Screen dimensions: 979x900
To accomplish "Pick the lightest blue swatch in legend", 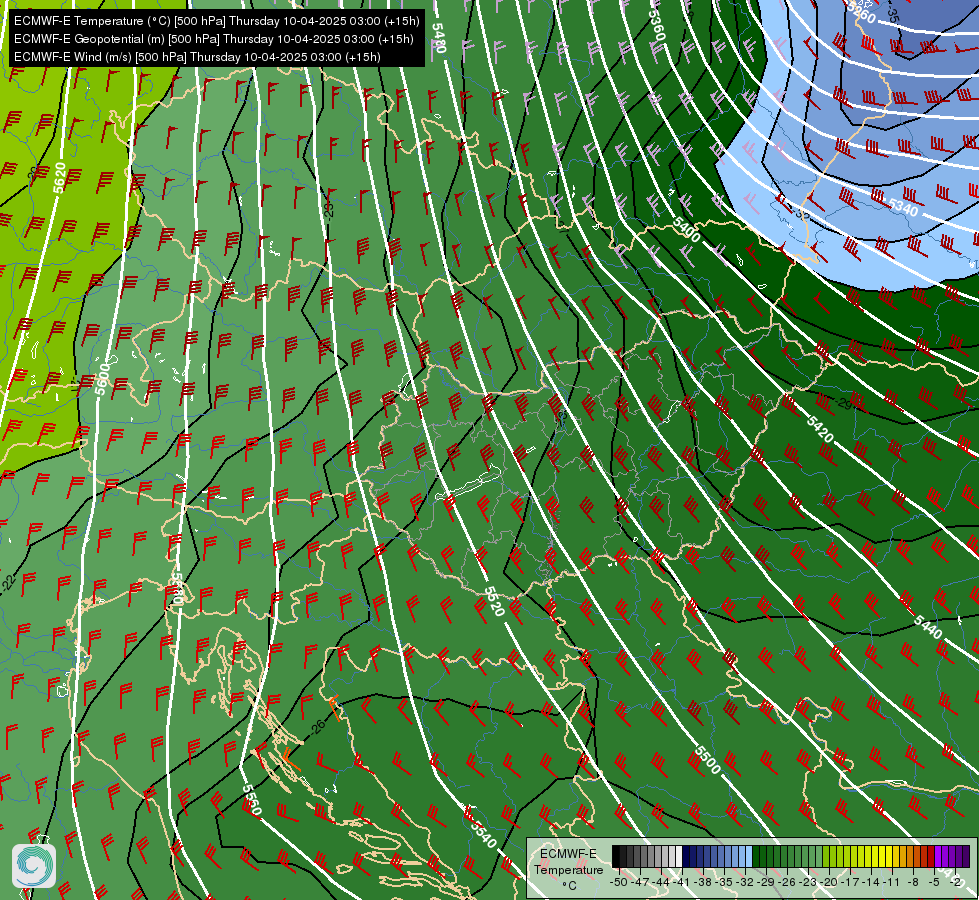I will coord(749,856).
